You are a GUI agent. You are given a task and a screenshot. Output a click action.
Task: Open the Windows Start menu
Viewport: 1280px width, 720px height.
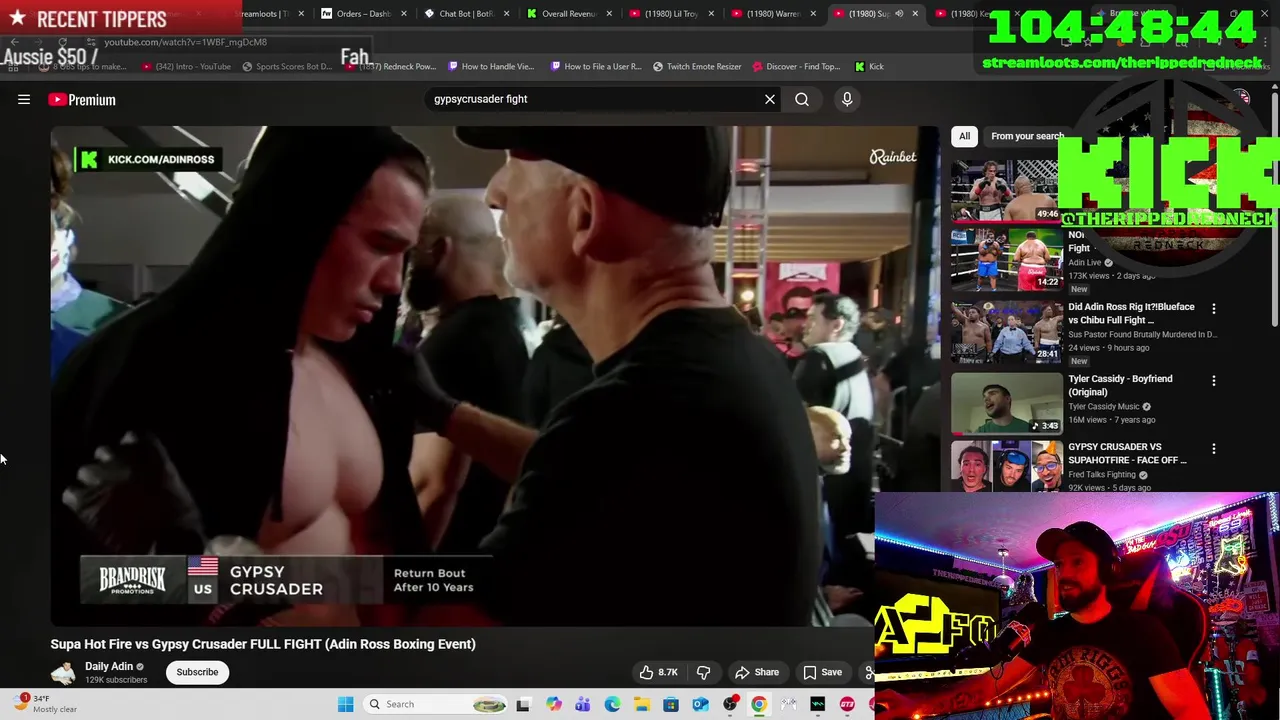(345, 704)
